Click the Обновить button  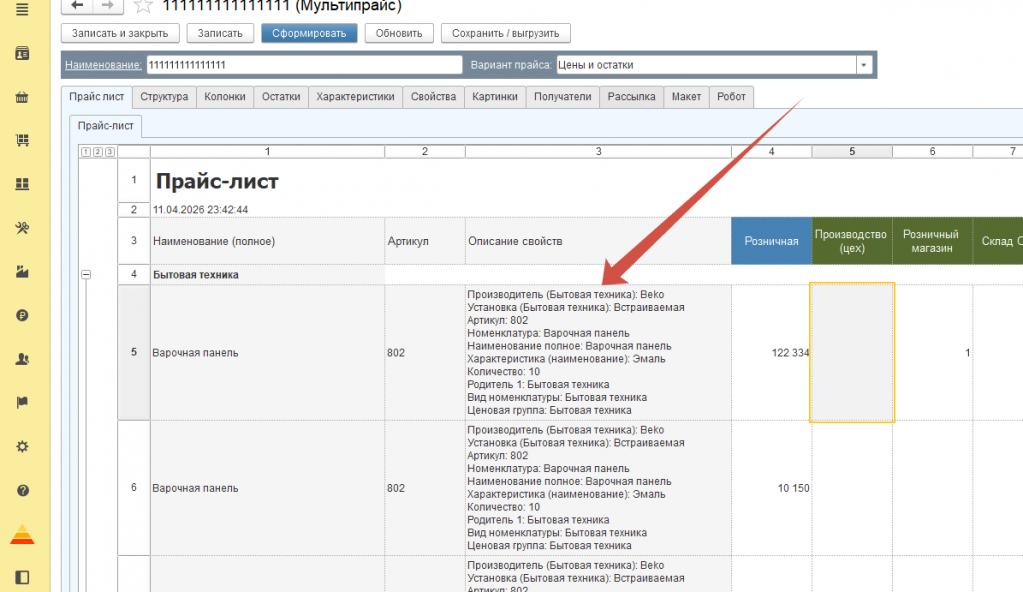399,33
